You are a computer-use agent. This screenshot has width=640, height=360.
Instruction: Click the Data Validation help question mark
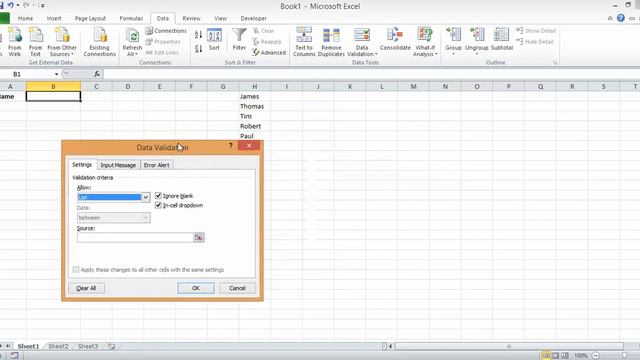[x=231, y=146]
